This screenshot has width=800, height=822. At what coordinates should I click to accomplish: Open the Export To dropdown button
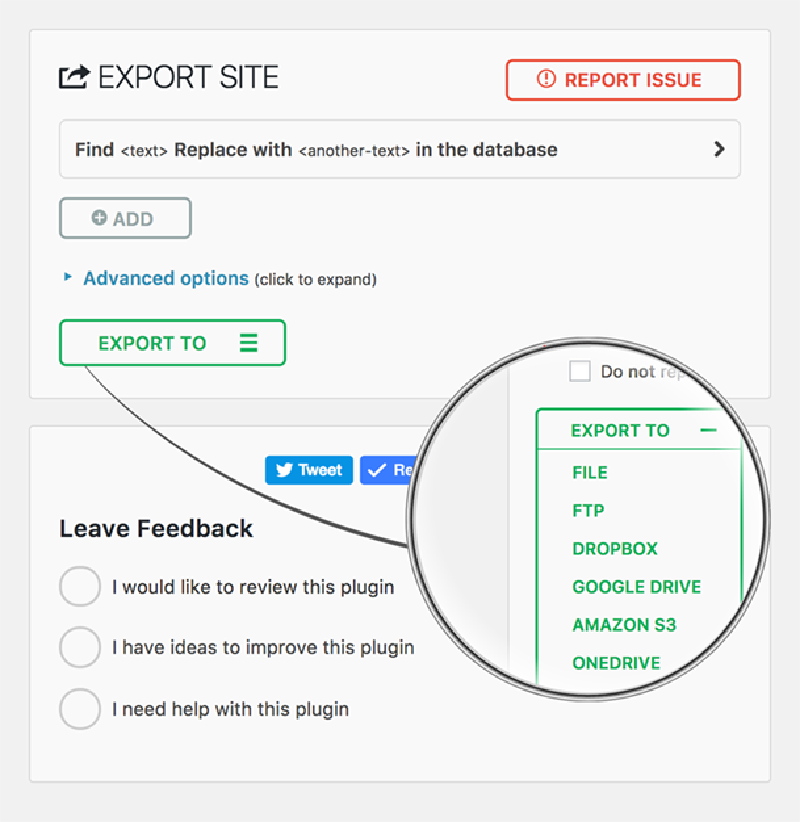click(x=172, y=343)
